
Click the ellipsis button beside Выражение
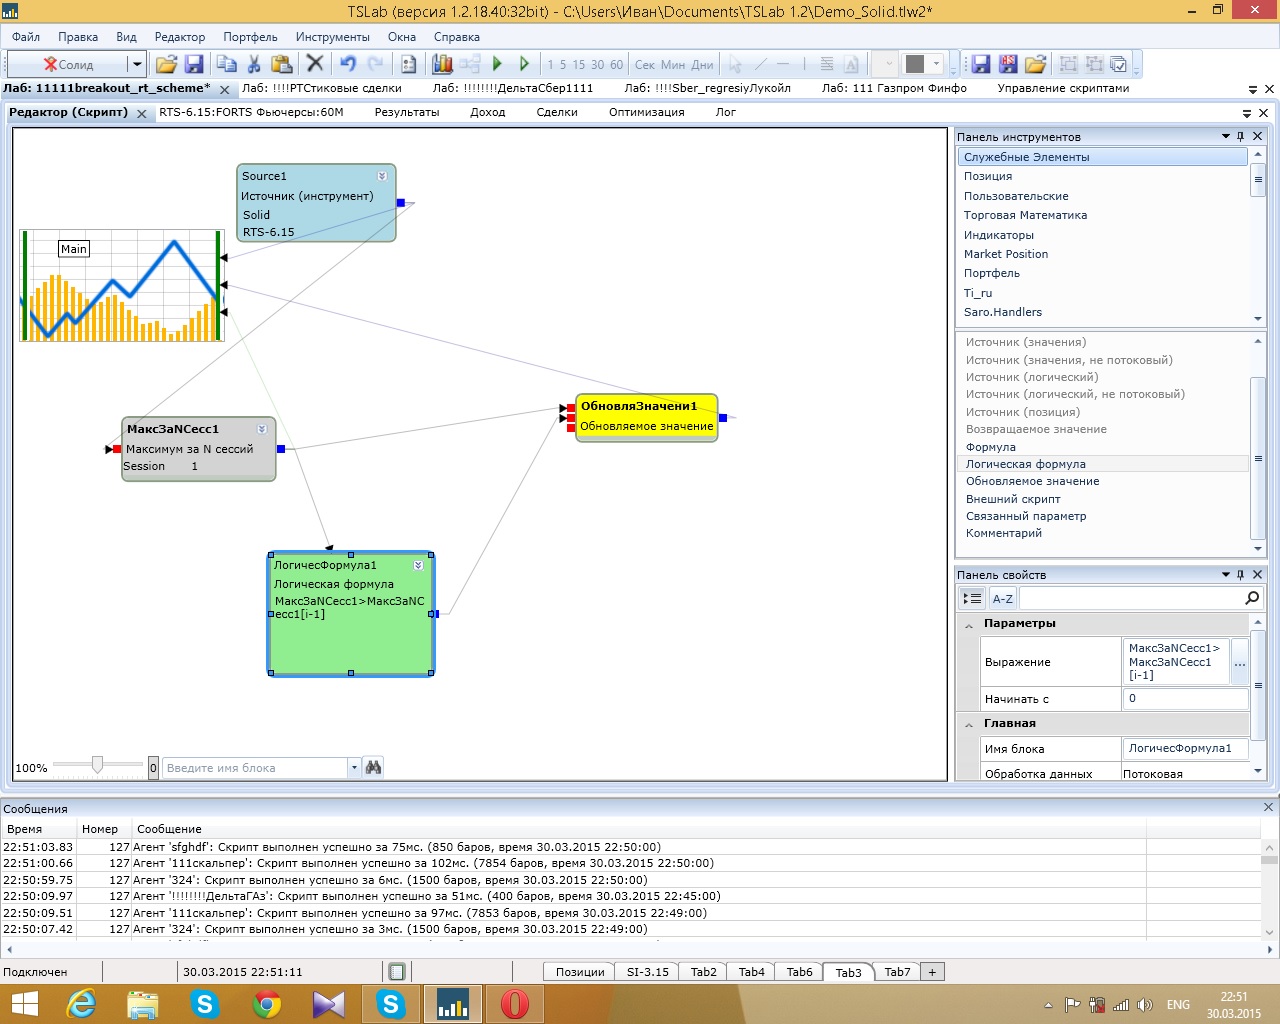[x=1239, y=662]
